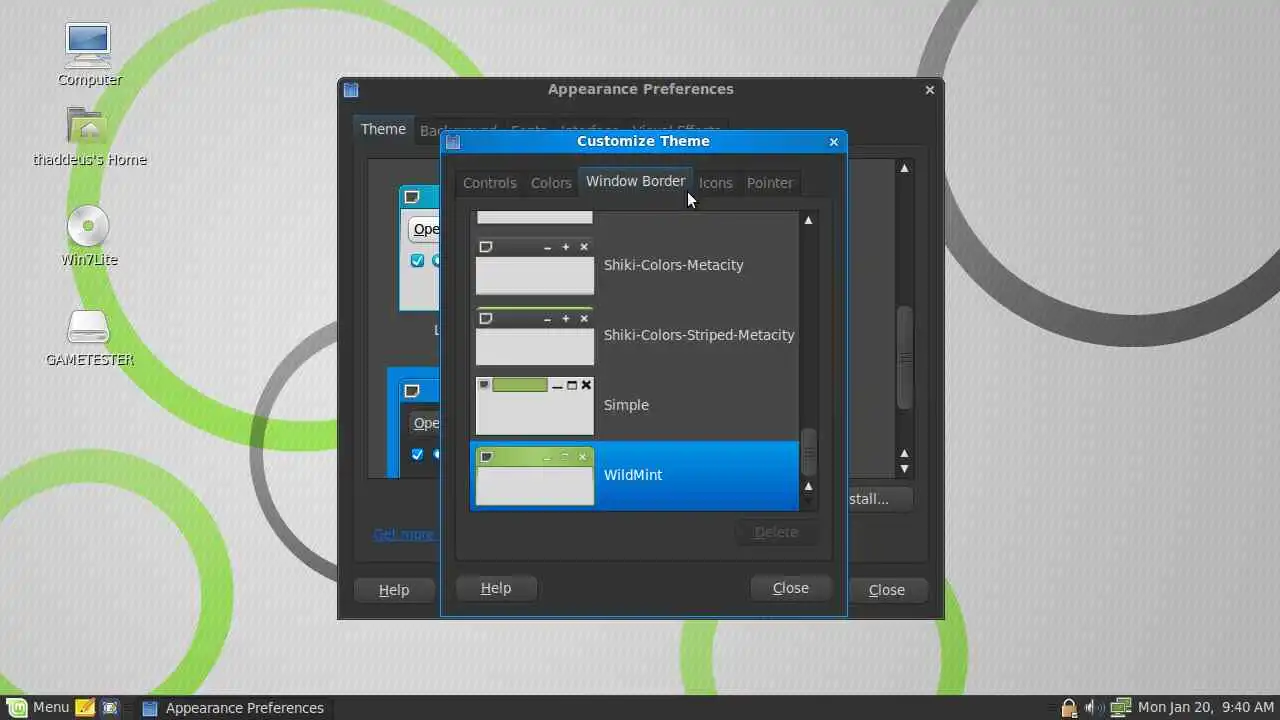1280x720 pixels.
Task: Click Close in Customize Theme dialog
Action: (791, 588)
